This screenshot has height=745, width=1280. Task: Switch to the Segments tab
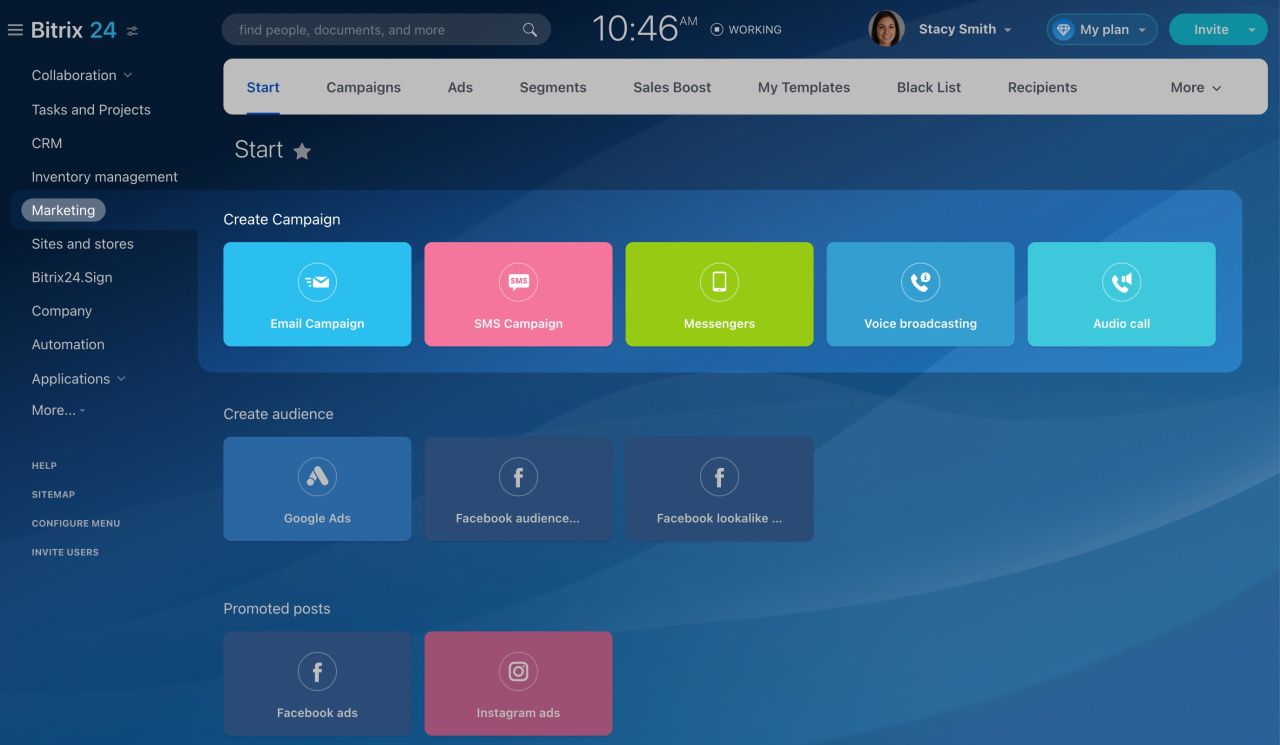coord(553,88)
